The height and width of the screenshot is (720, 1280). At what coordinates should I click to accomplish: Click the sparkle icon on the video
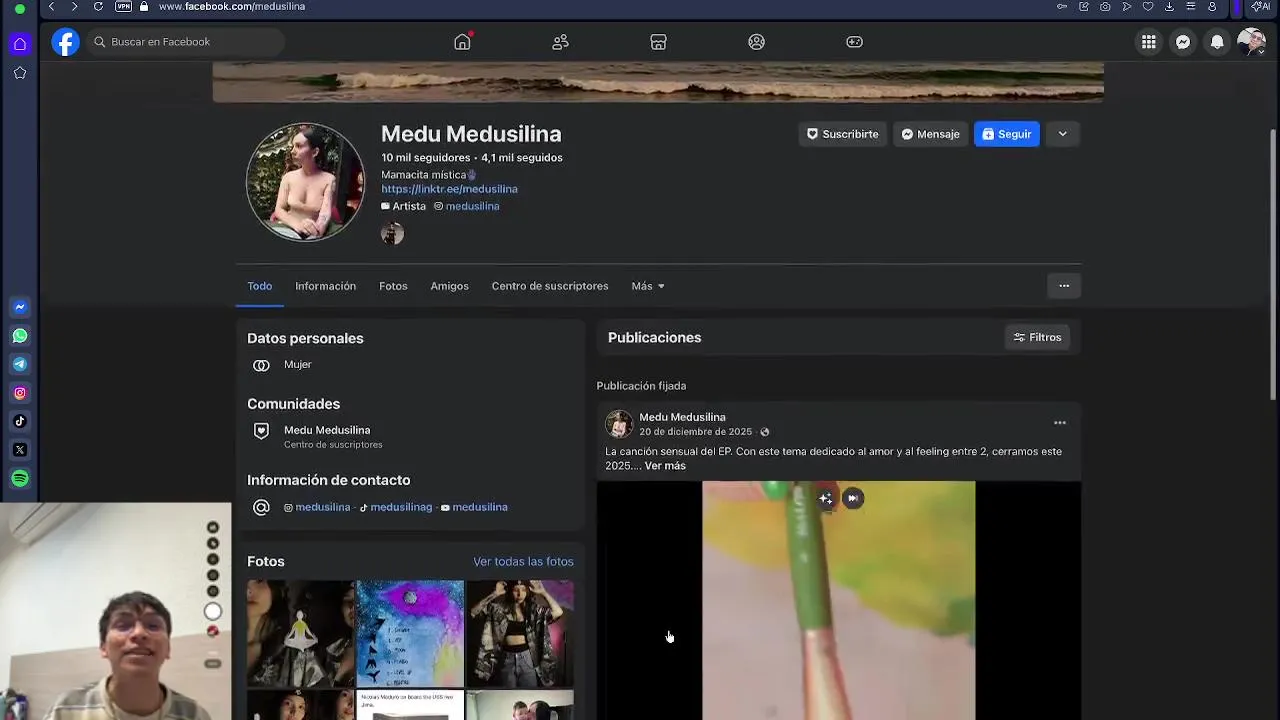(x=825, y=498)
